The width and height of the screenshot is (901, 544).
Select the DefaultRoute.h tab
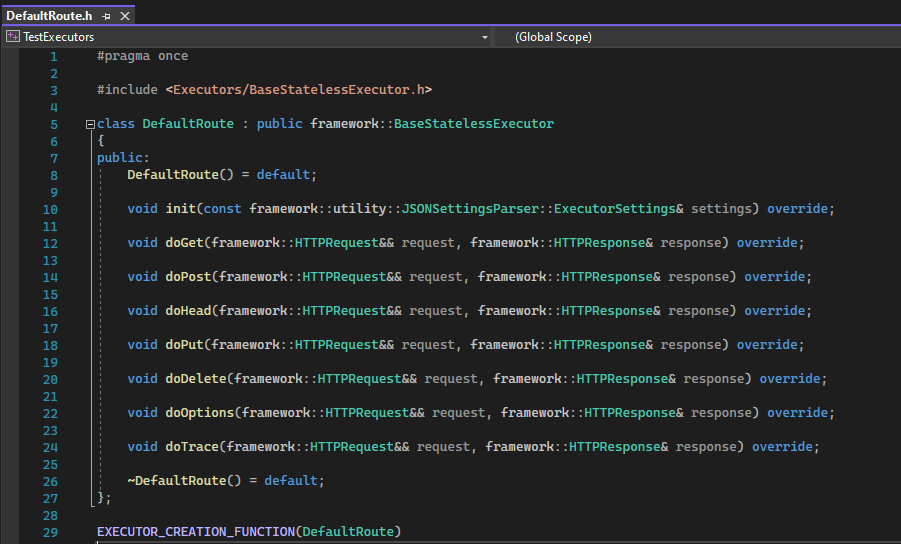(49, 16)
